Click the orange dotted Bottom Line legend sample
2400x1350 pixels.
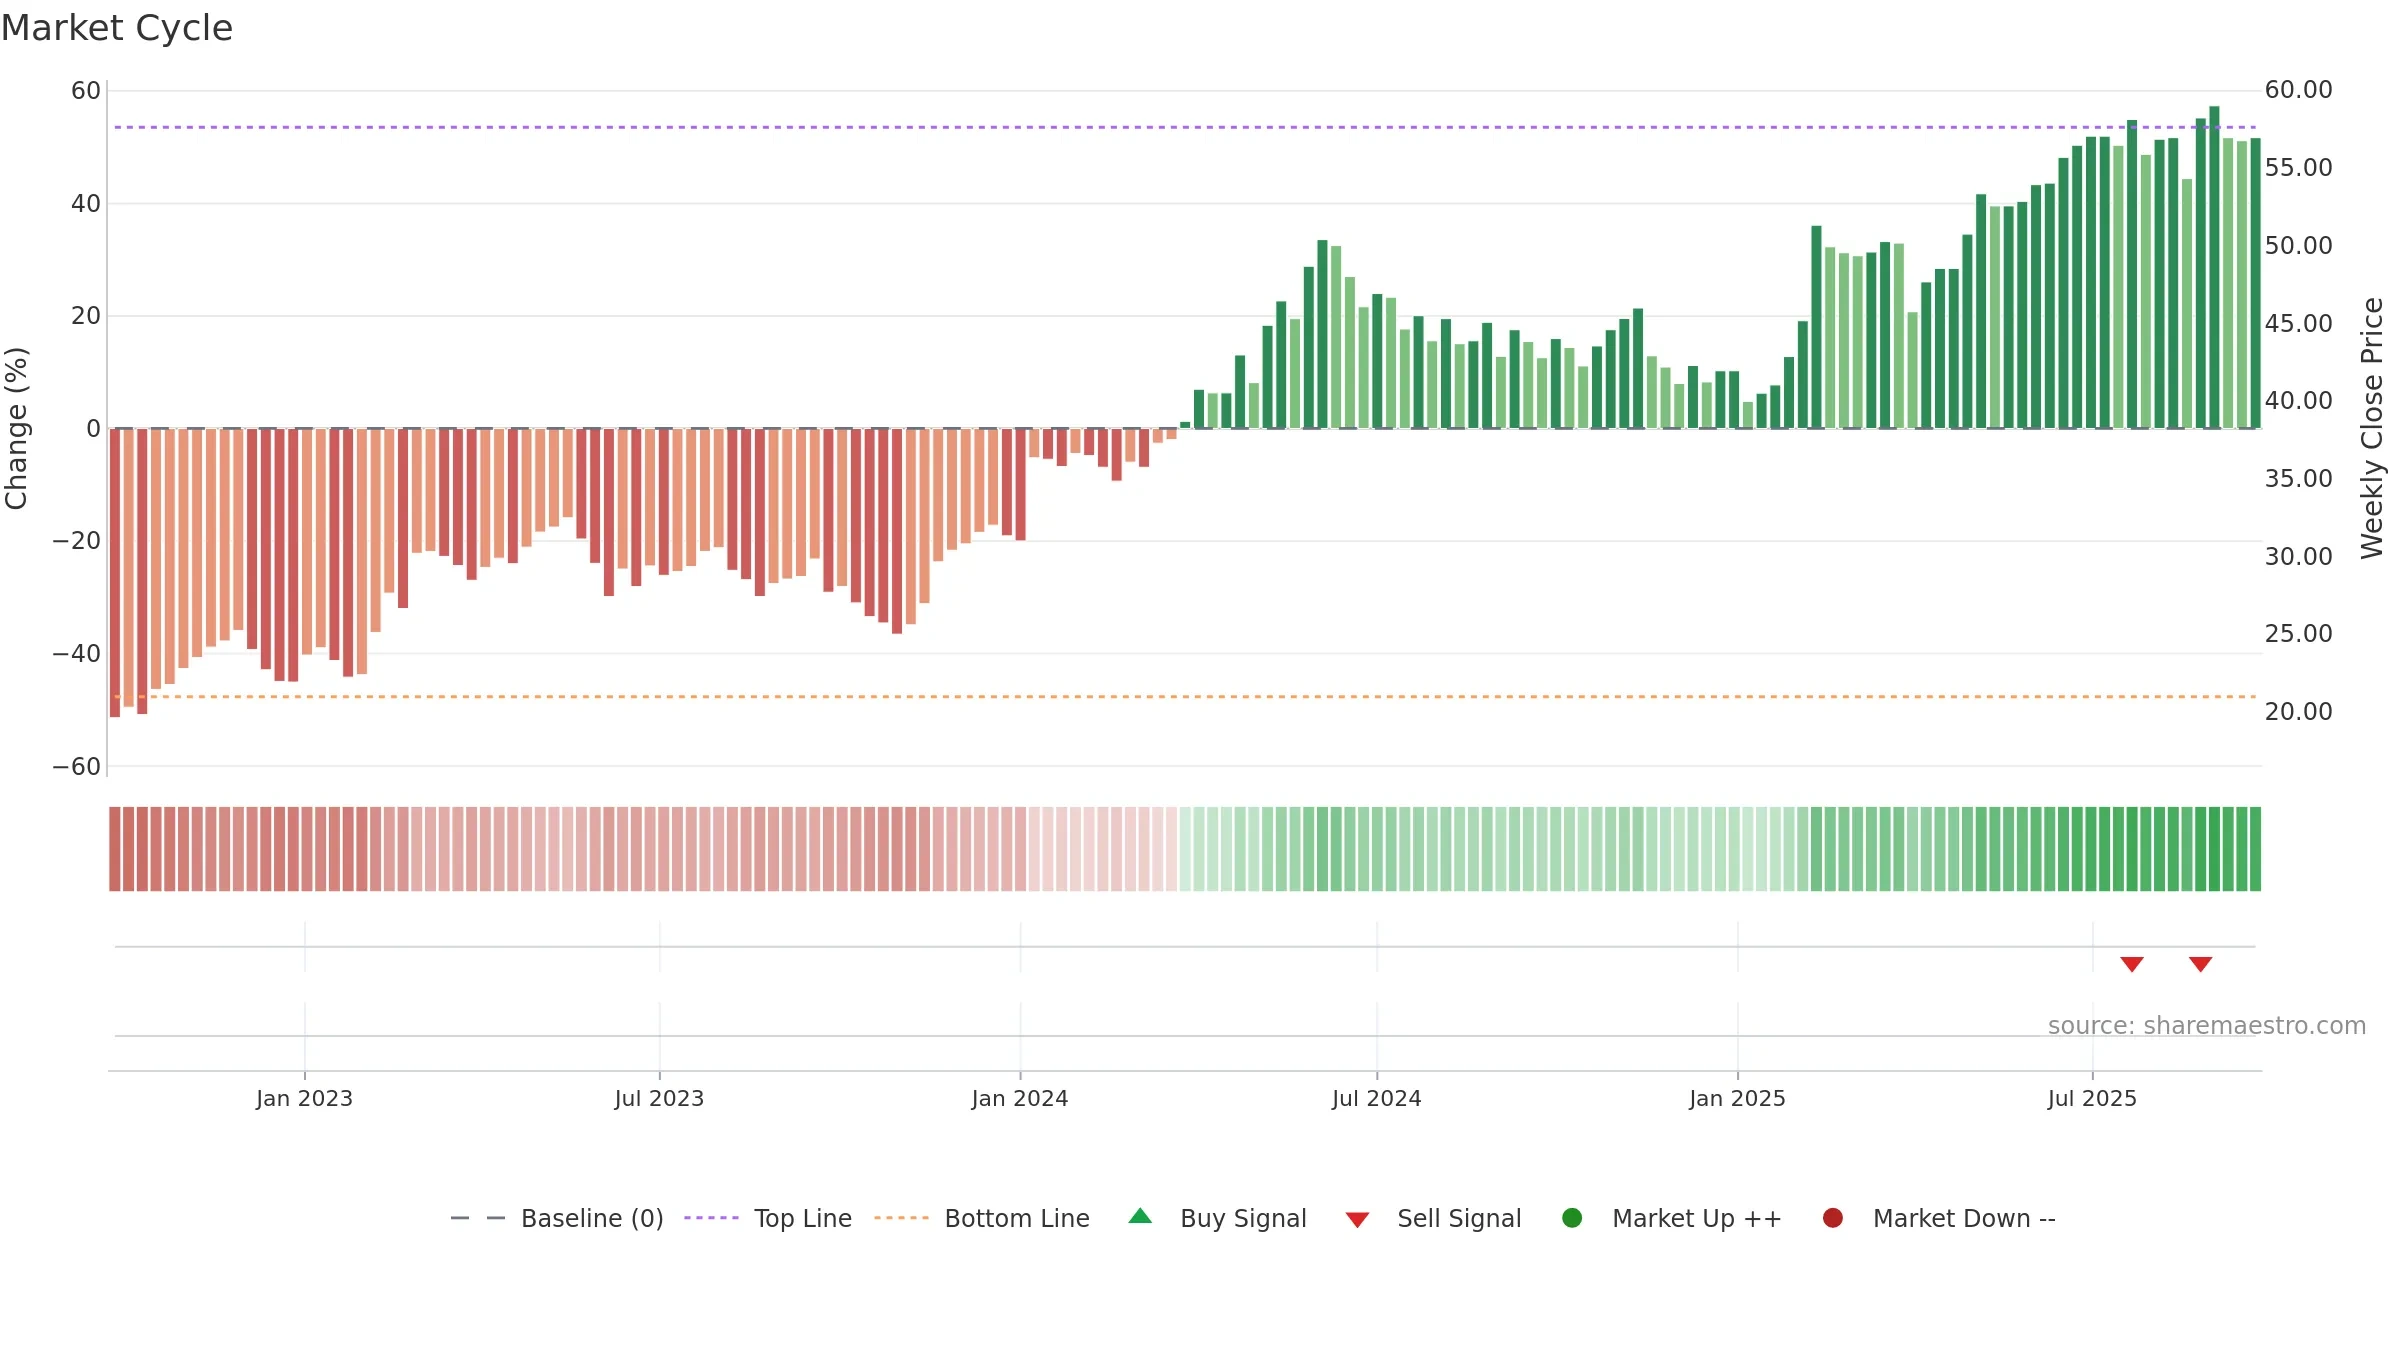point(901,1218)
